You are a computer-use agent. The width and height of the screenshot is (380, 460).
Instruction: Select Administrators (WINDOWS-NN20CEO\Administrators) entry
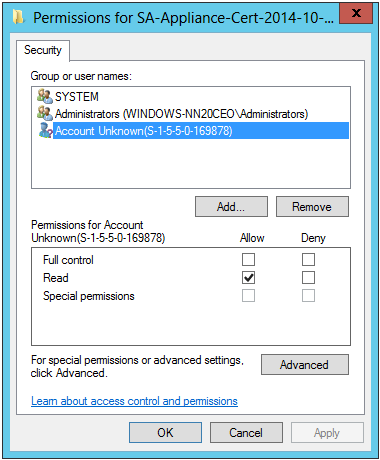pyautogui.click(x=181, y=114)
